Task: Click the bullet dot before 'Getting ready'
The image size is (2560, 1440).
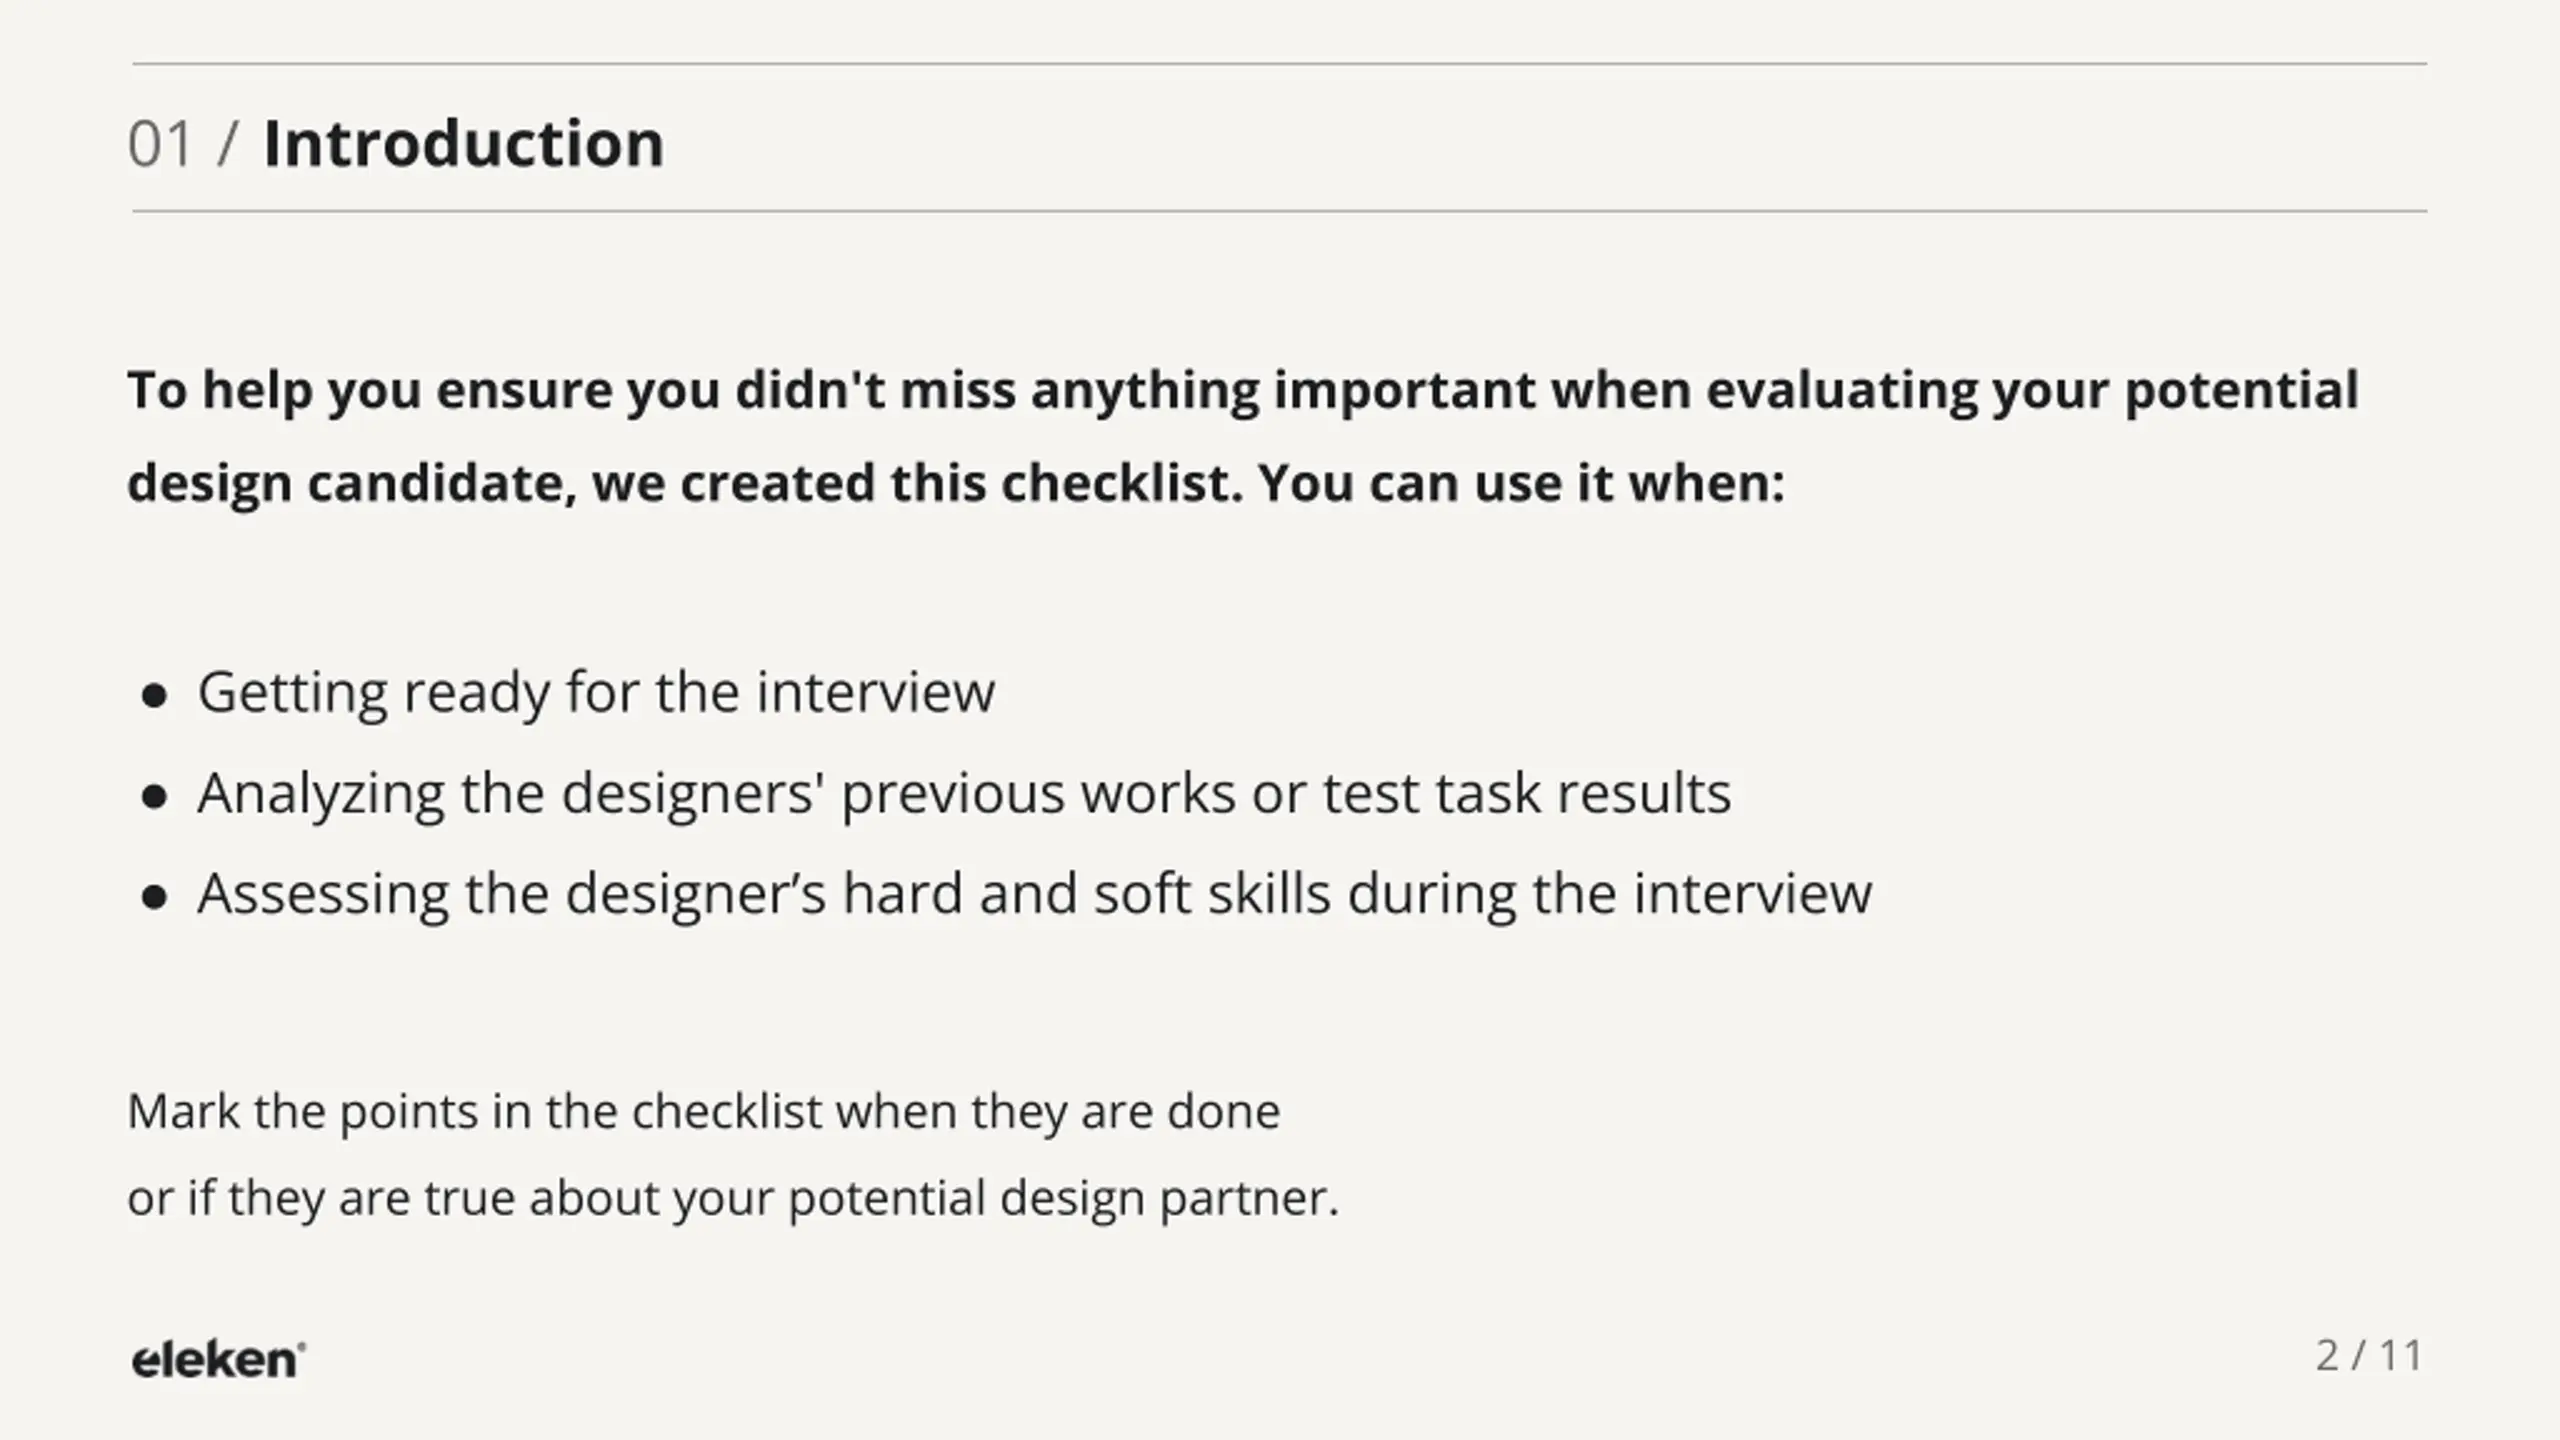Action: tap(154, 695)
